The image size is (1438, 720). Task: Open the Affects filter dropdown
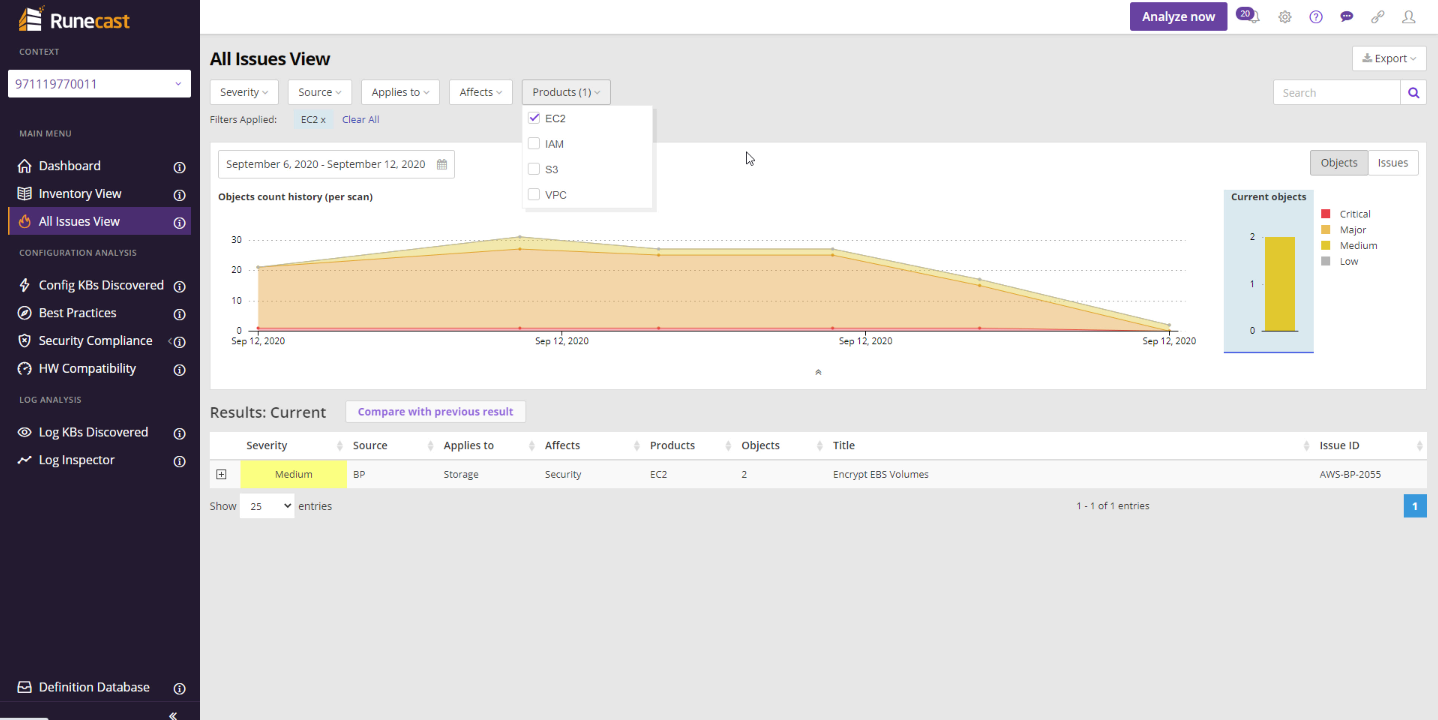481,92
